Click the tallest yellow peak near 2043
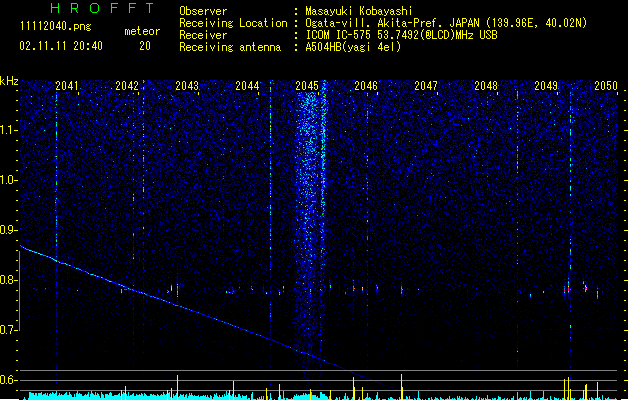629x400 pixels. click(177, 387)
